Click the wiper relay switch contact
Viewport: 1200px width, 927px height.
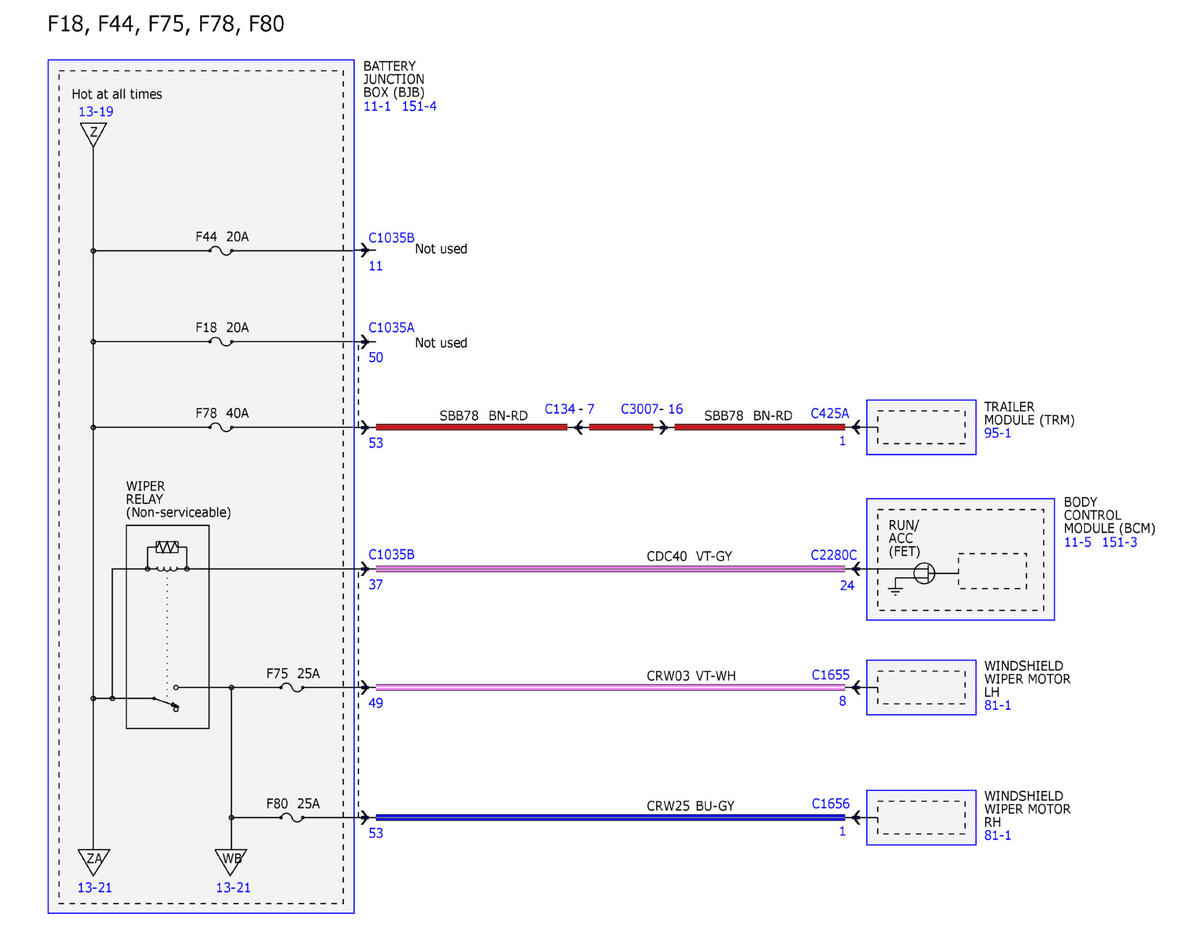165,699
